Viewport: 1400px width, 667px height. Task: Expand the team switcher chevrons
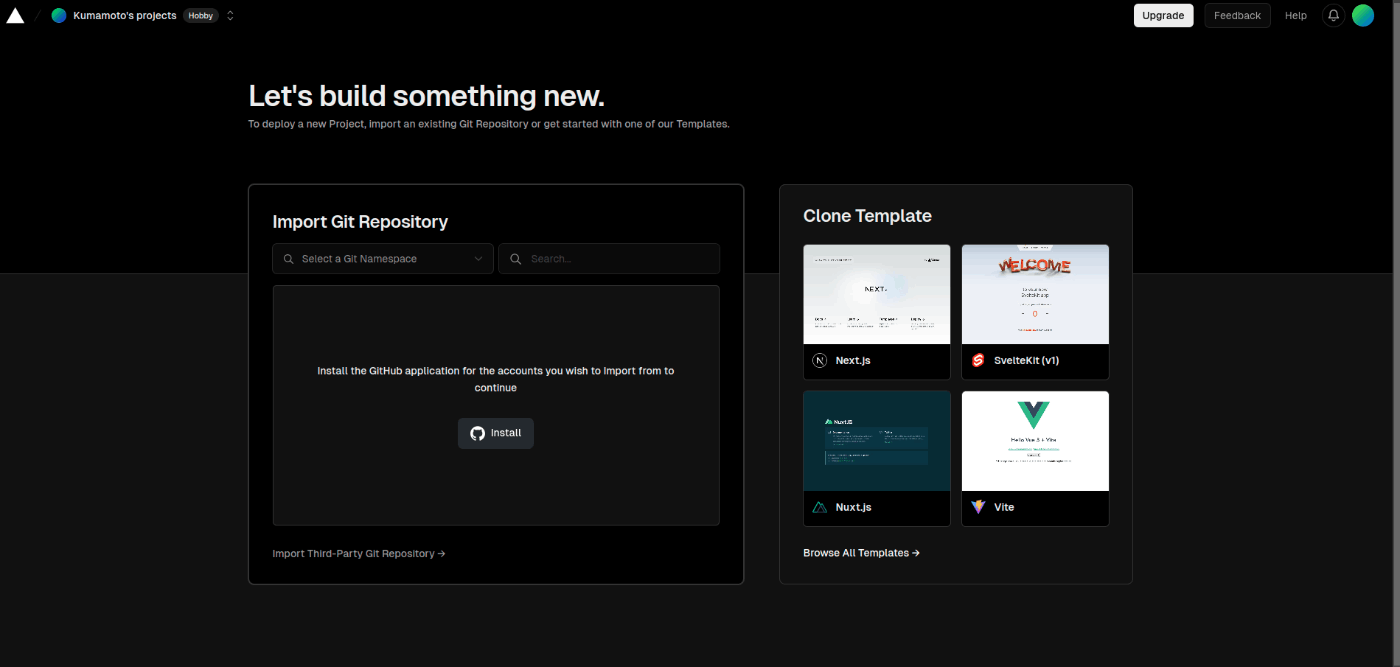click(230, 15)
